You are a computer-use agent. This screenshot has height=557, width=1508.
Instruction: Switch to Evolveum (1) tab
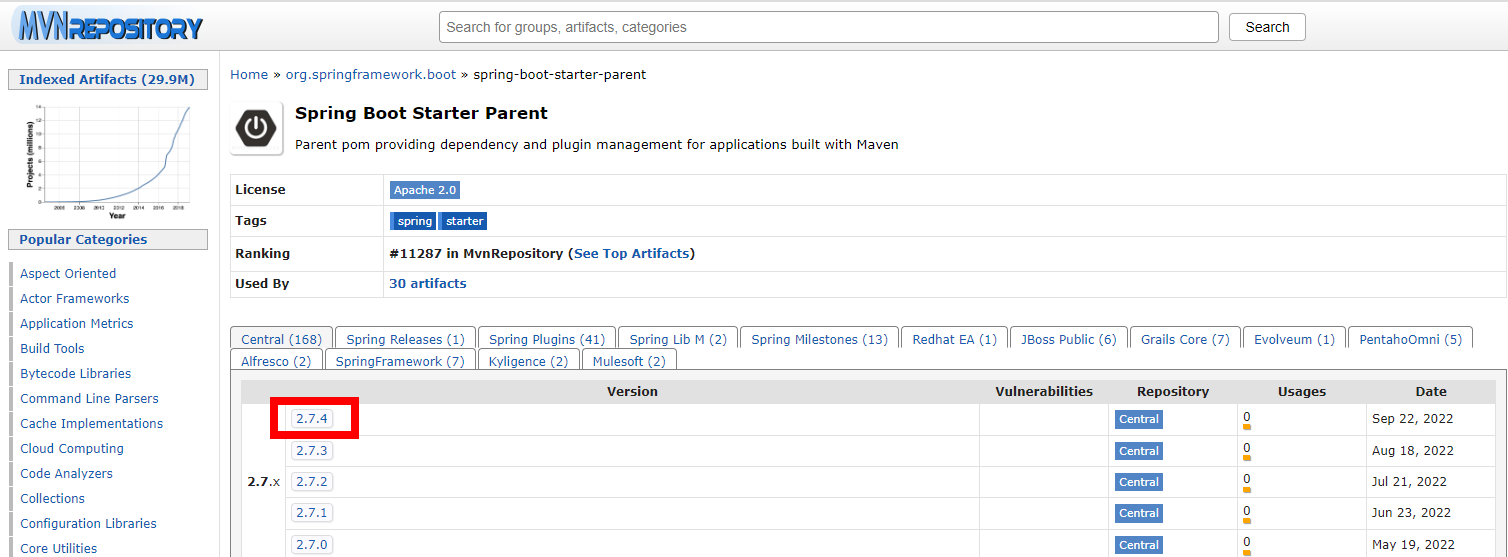click(x=1294, y=339)
